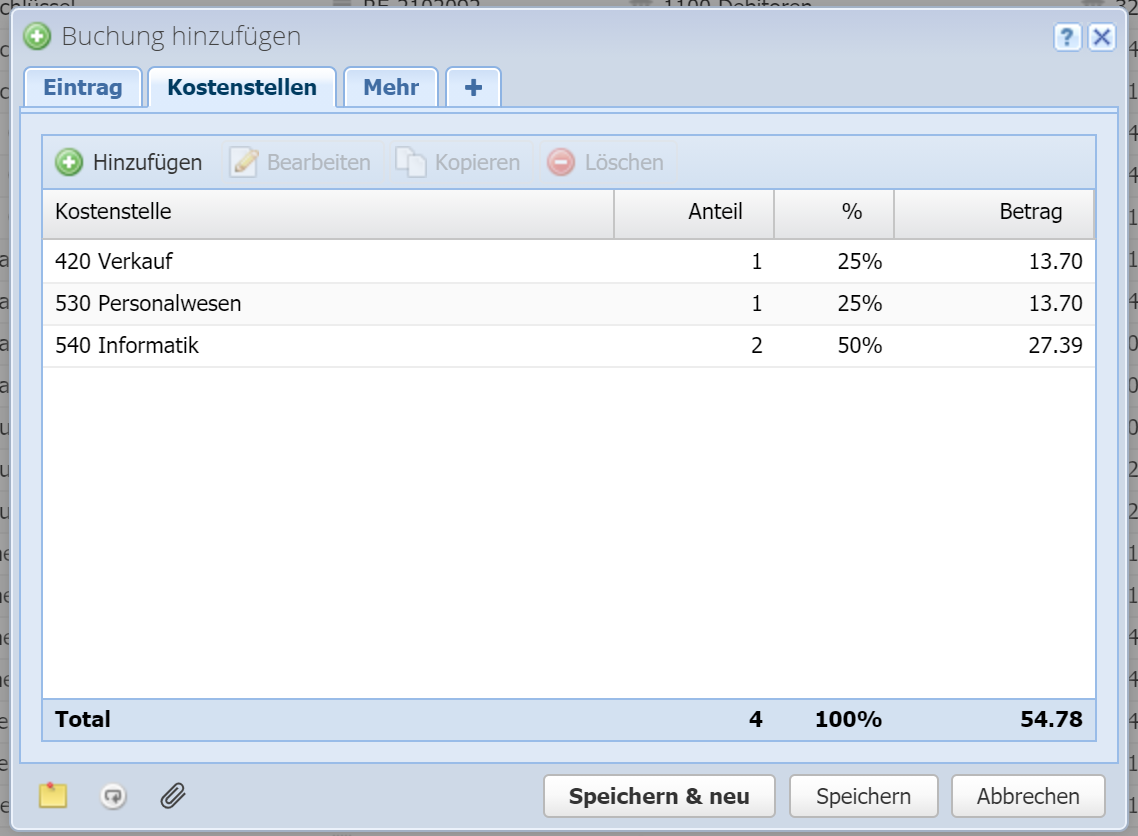Open the Mehr tab
The height and width of the screenshot is (836, 1138).
pos(390,88)
